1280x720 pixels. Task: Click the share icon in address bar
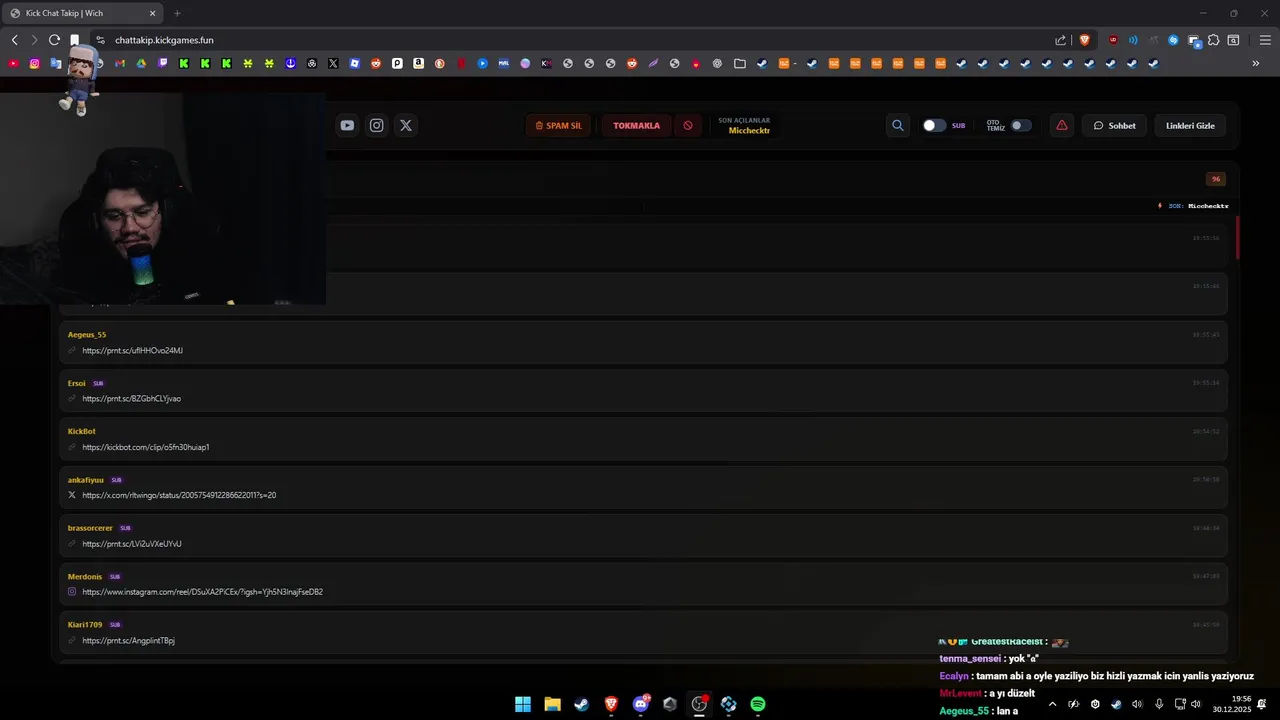click(x=1061, y=40)
